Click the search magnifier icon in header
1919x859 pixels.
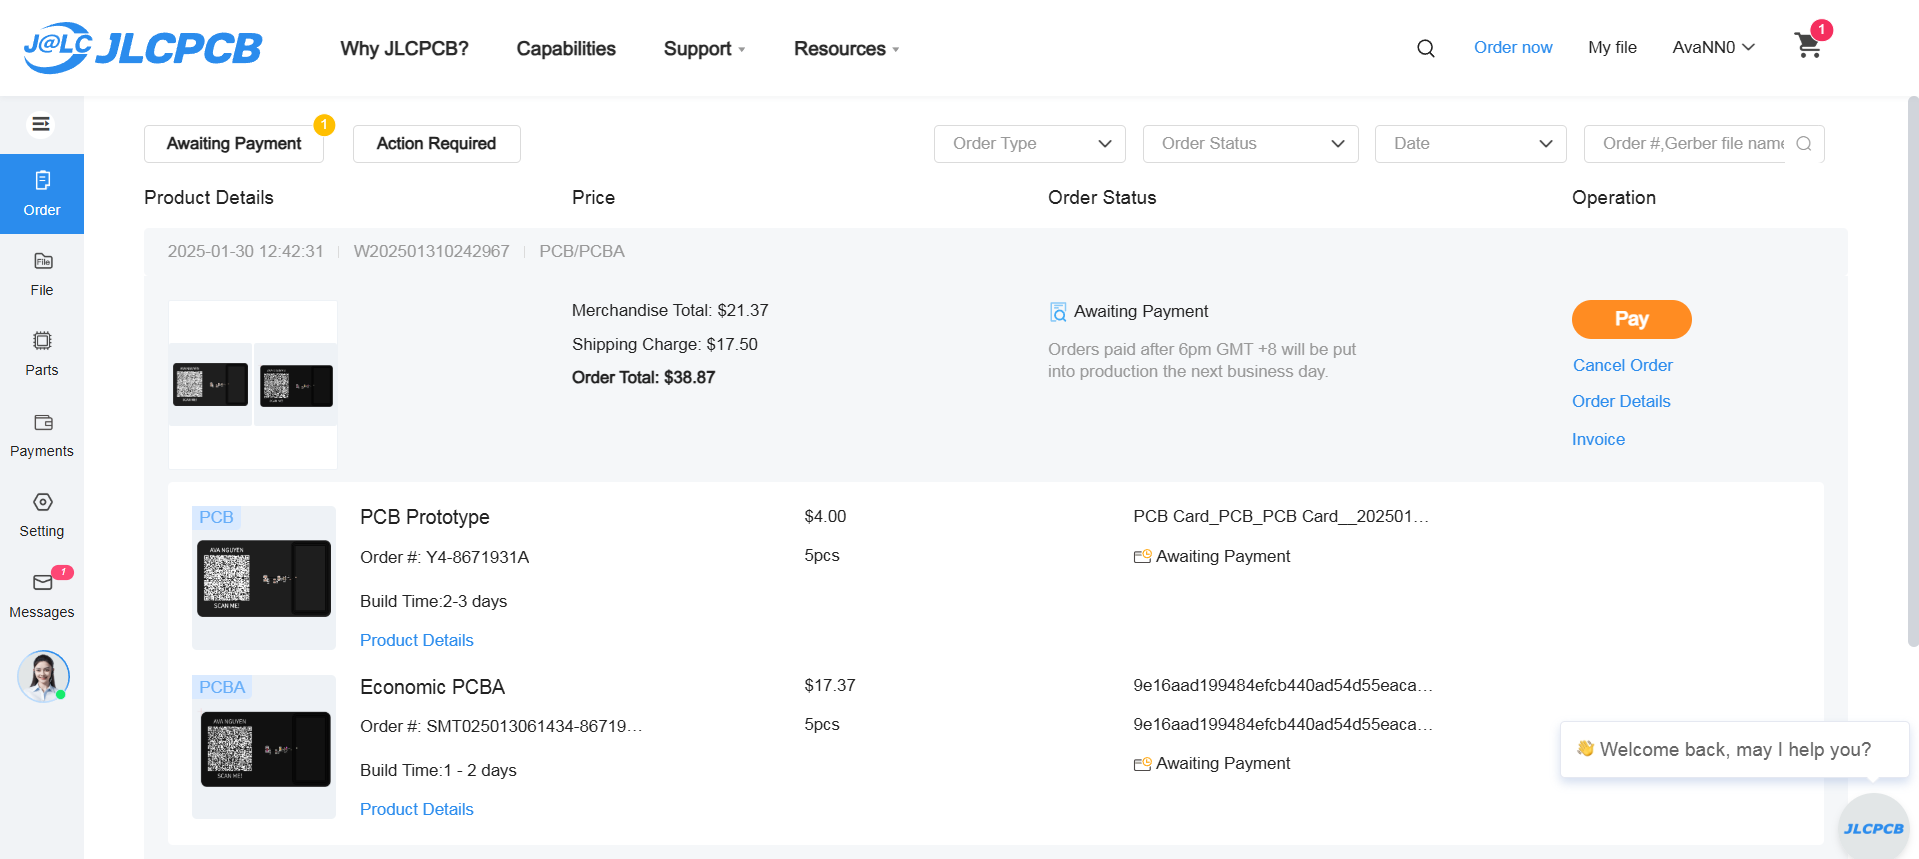[x=1426, y=48]
